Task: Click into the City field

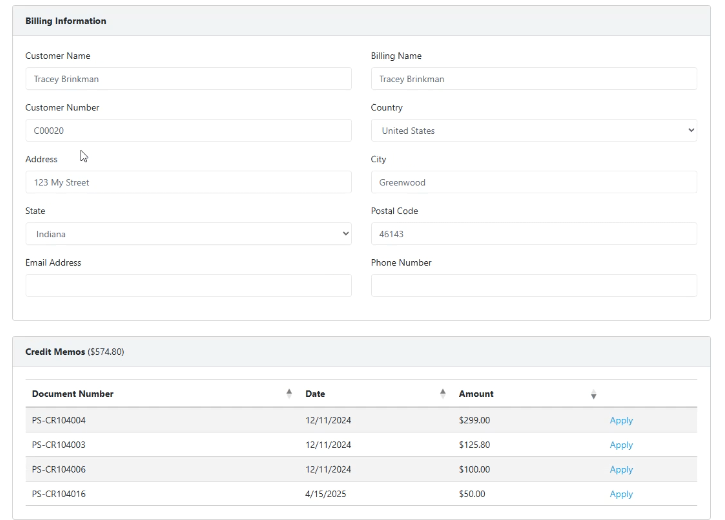Action: pos(533,183)
